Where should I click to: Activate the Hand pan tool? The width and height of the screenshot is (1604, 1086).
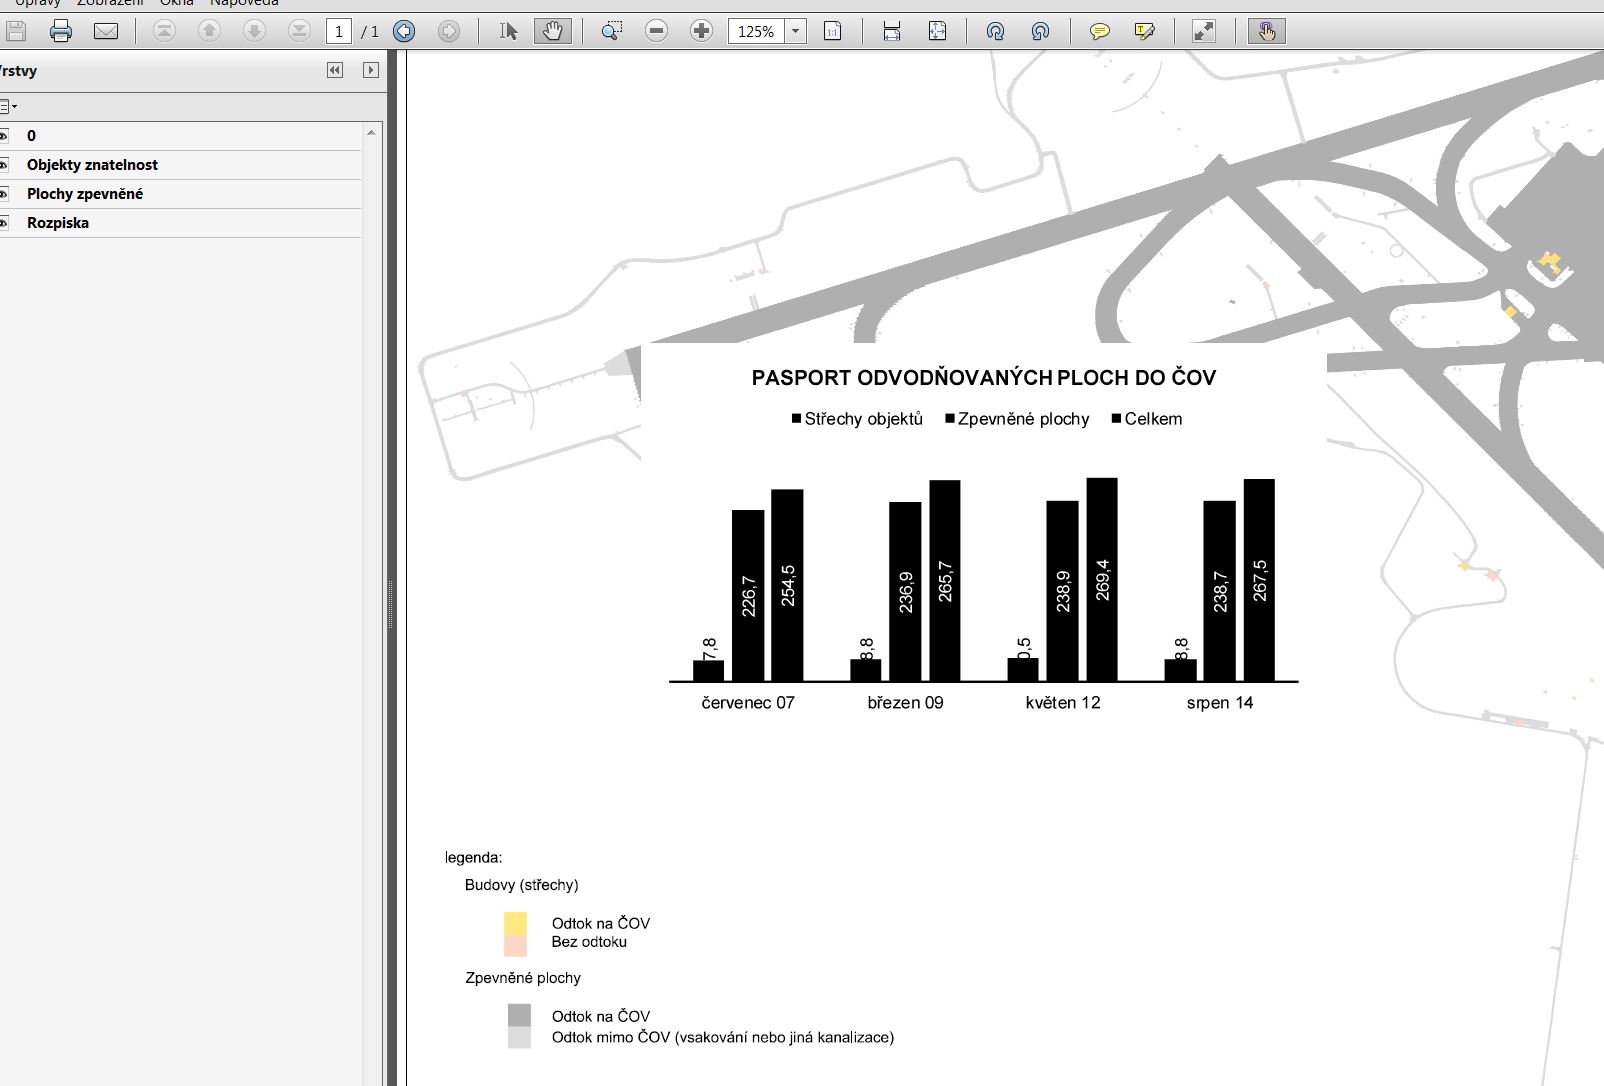point(553,31)
